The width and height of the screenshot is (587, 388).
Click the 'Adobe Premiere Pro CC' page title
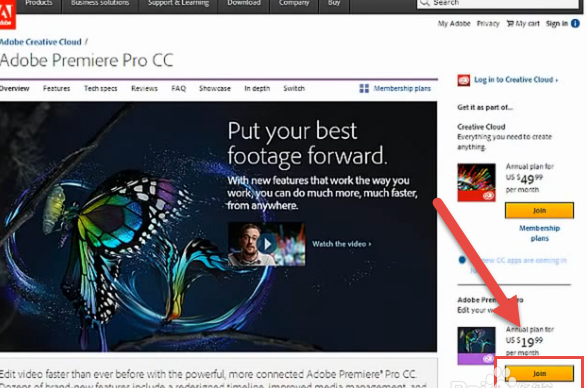(x=86, y=60)
